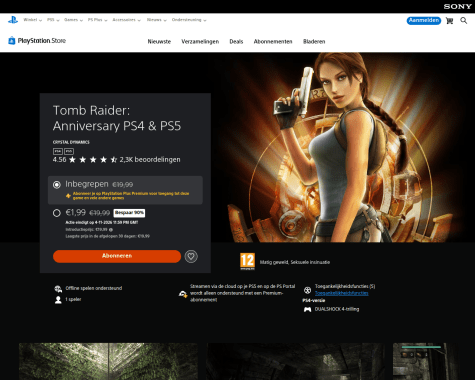Click the Bespaar 90% badge

click(x=129, y=213)
